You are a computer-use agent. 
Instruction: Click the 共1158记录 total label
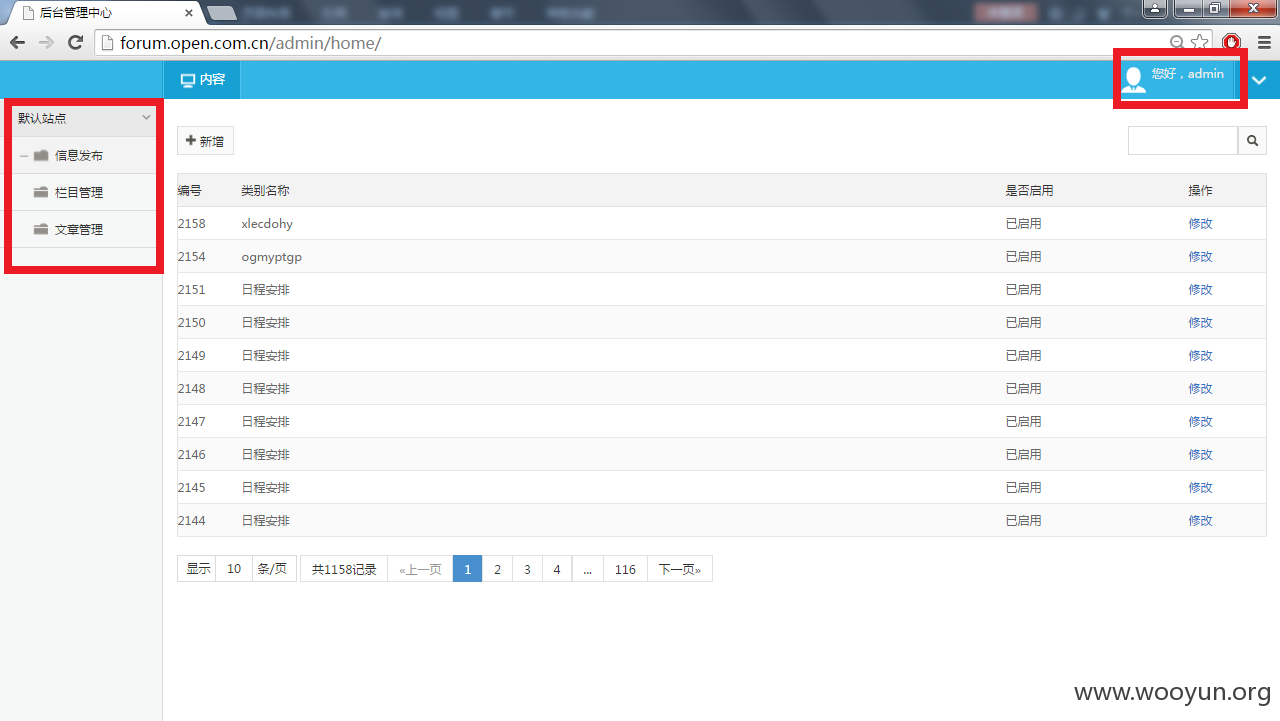pos(344,569)
